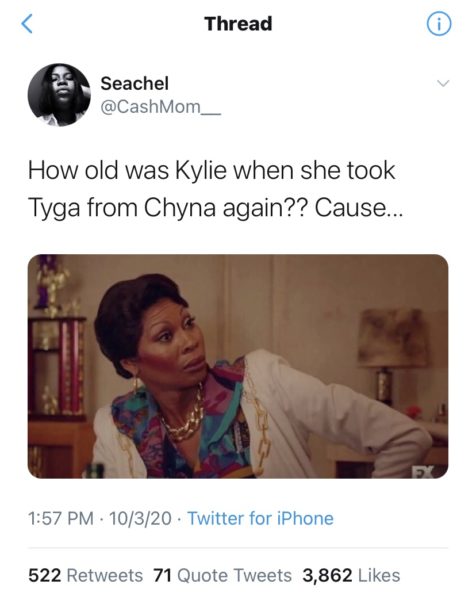Open the thread info icon
476x600 pixels.
pos(439,24)
